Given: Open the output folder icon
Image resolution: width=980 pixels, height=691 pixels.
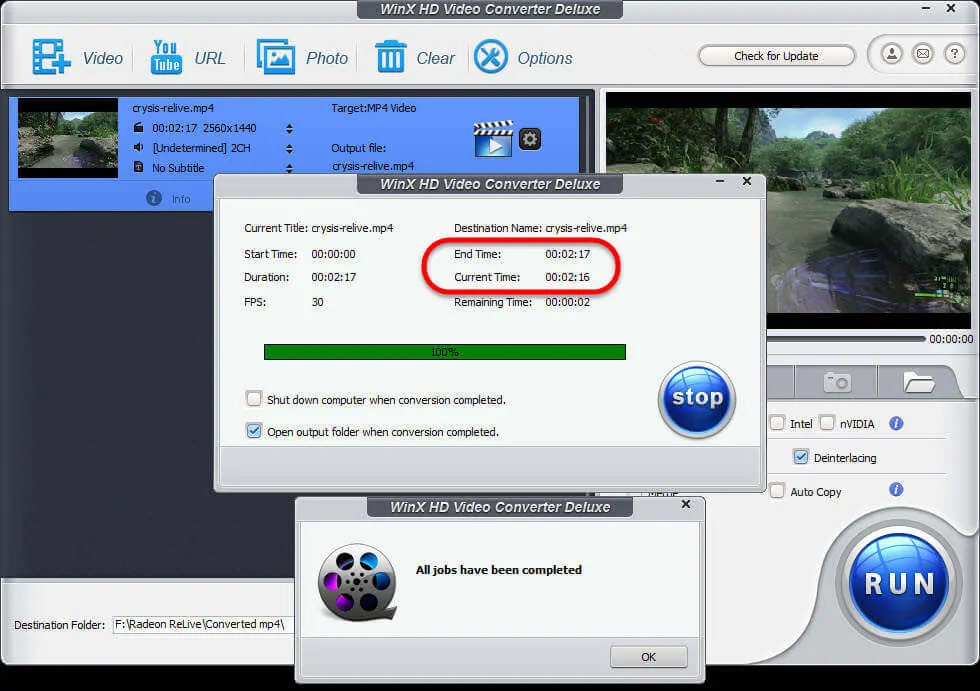Looking at the screenshot, I should tap(919, 382).
